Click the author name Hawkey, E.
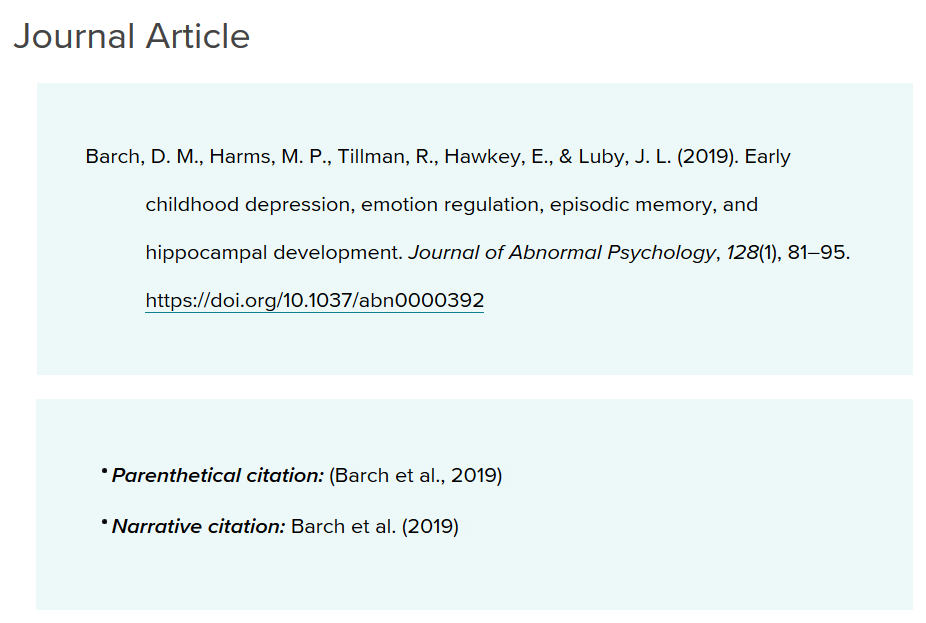The image size is (926, 623). pos(497,156)
